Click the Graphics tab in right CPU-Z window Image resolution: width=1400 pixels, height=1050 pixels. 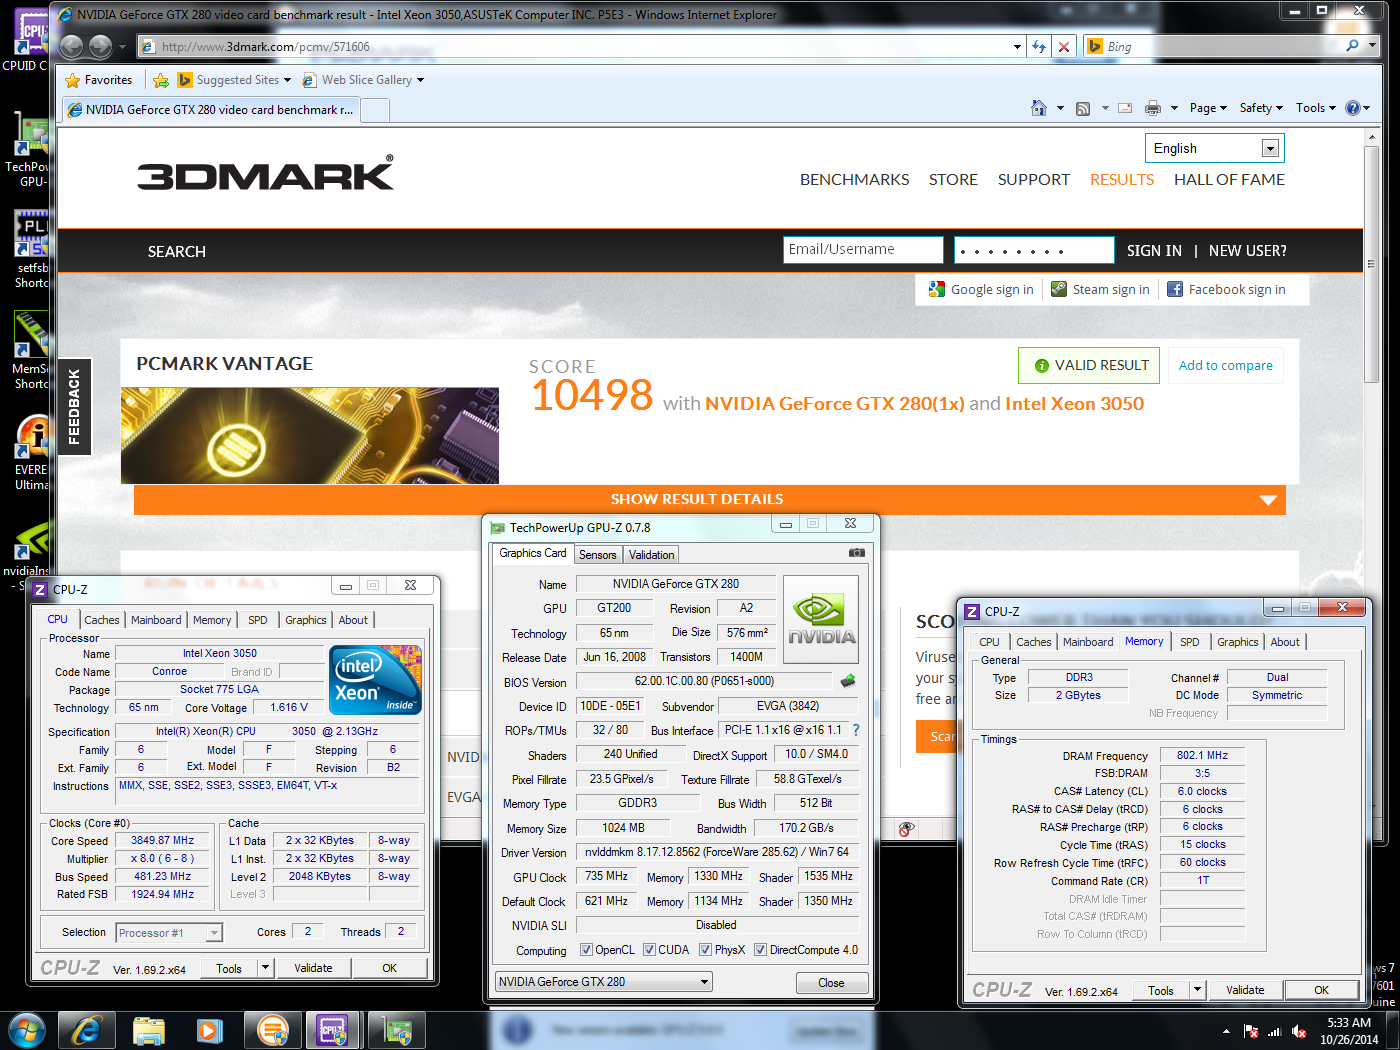pyautogui.click(x=1238, y=642)
